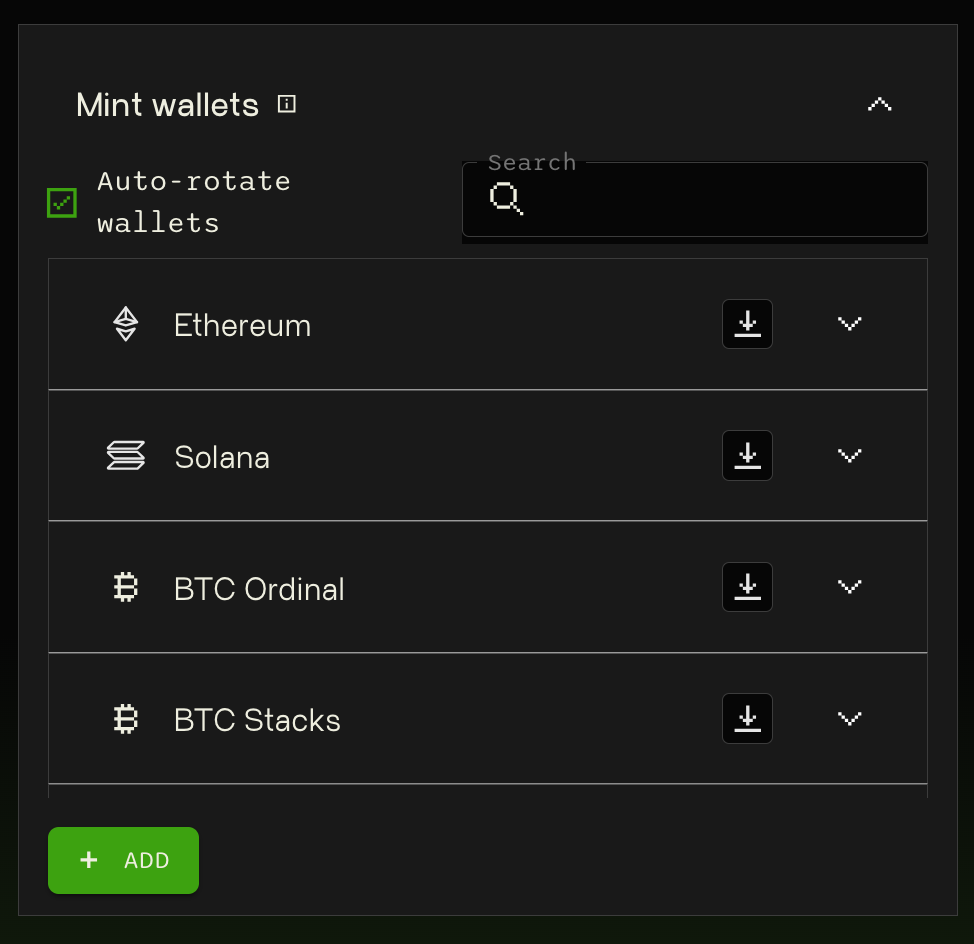Expand the BTC Ordinal wallet row
The height and width of the screenshot is (944, 974).
(849, 587)
